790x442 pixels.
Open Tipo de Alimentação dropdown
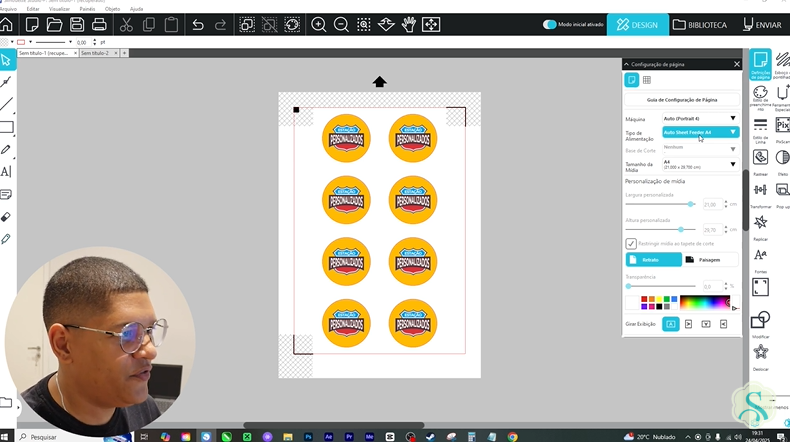pos(700,132)
